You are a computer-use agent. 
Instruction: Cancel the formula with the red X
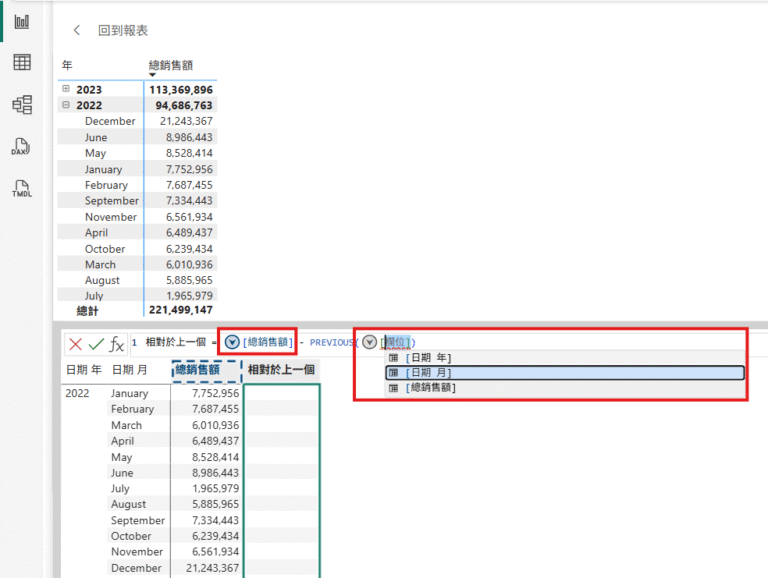click(x=76, y=343)
